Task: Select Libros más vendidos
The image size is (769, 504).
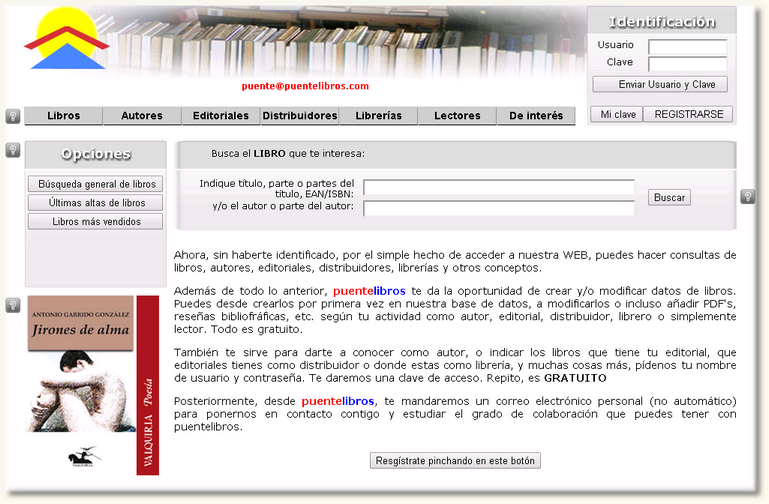Action: (x=96, y=222)
